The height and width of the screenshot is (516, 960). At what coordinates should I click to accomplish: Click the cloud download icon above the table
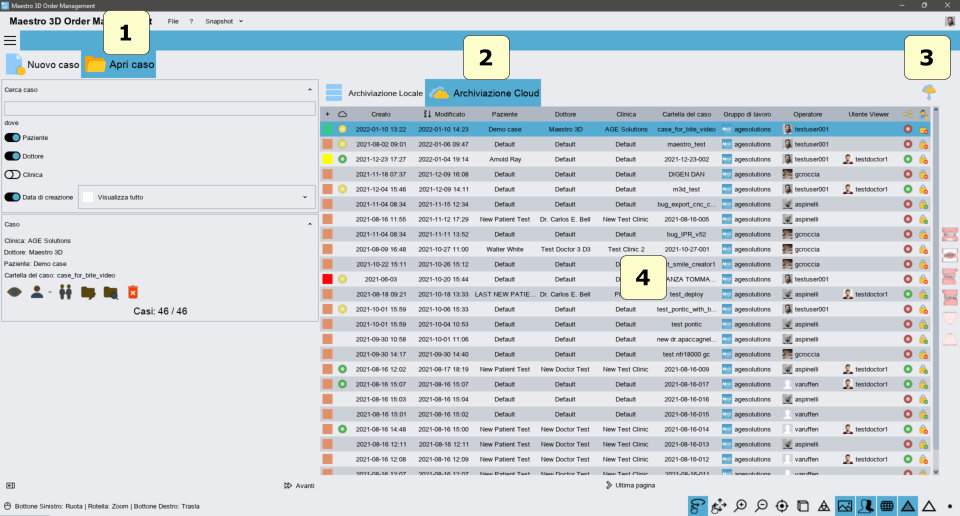pos(929,92)
